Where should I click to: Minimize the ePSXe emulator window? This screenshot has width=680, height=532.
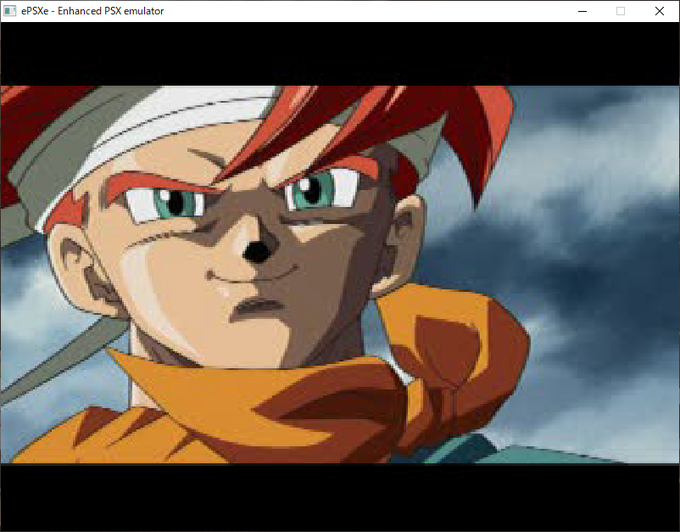[x=582, y=11]
